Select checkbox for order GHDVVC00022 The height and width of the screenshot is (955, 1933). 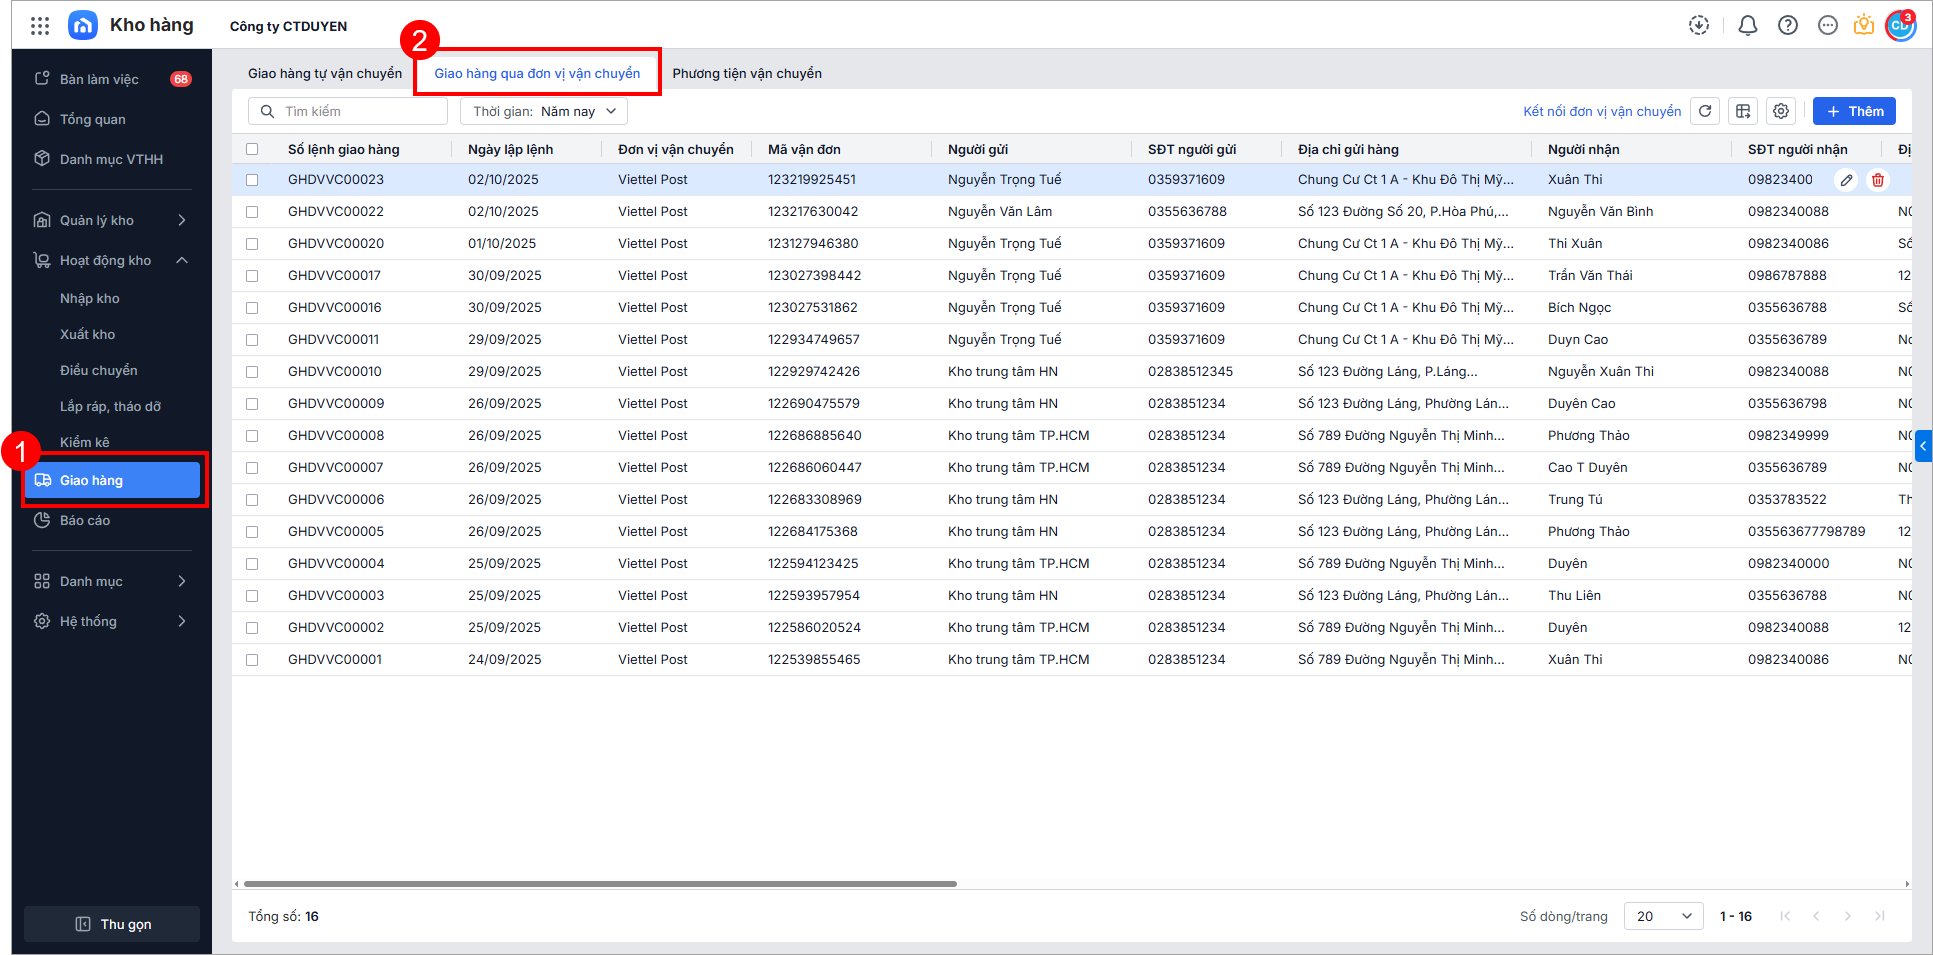tap(252, 212)
